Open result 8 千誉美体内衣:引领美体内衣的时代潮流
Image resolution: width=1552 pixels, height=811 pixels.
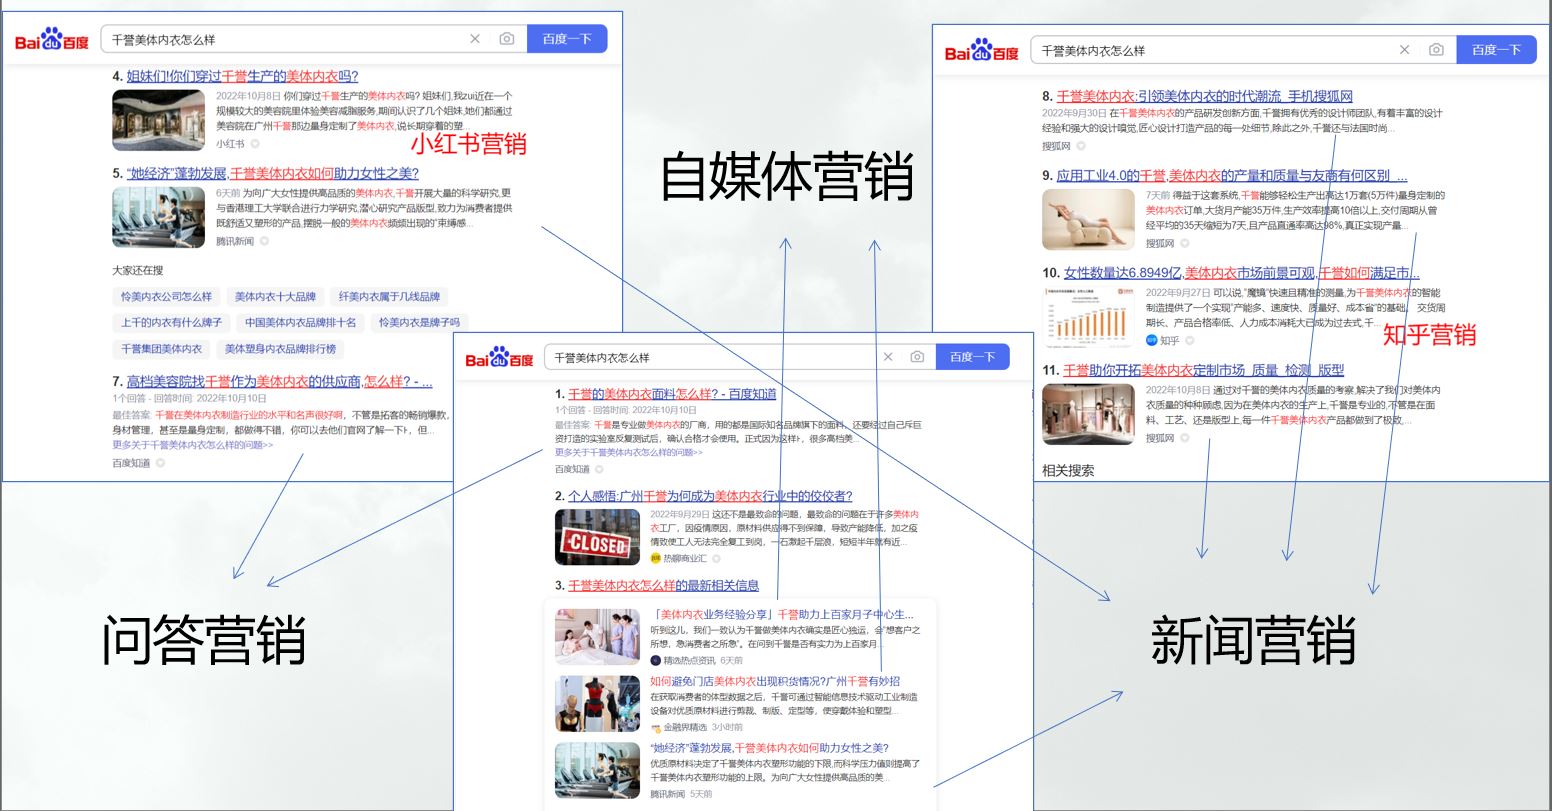click(1204, 96)
